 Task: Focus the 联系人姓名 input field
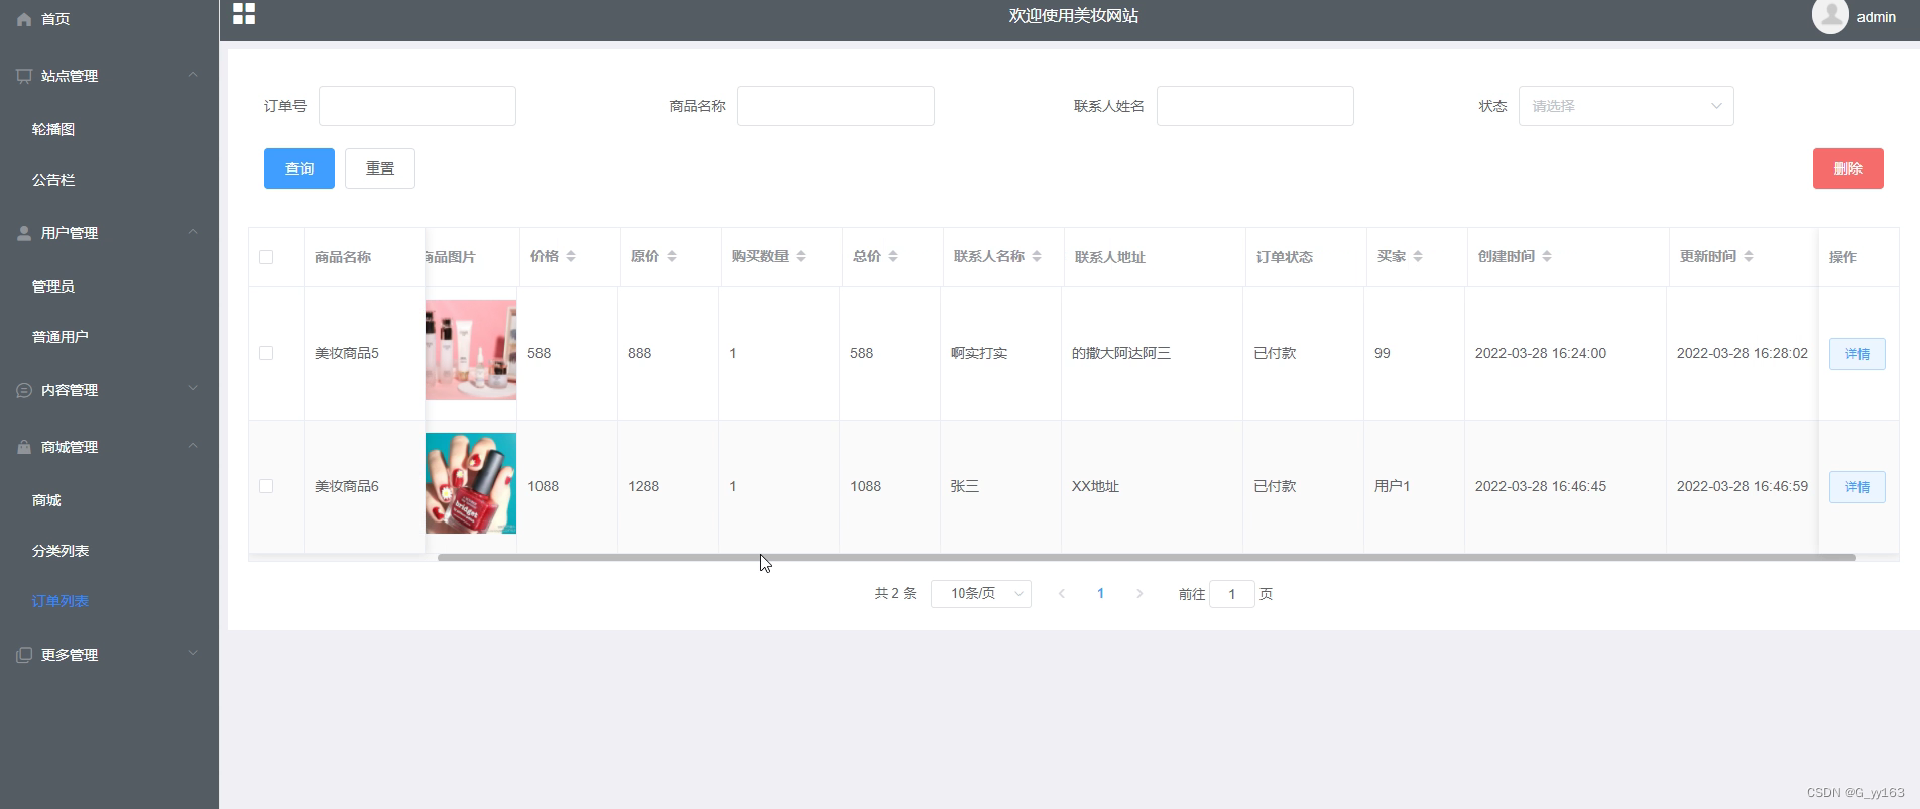point(1255,106)
